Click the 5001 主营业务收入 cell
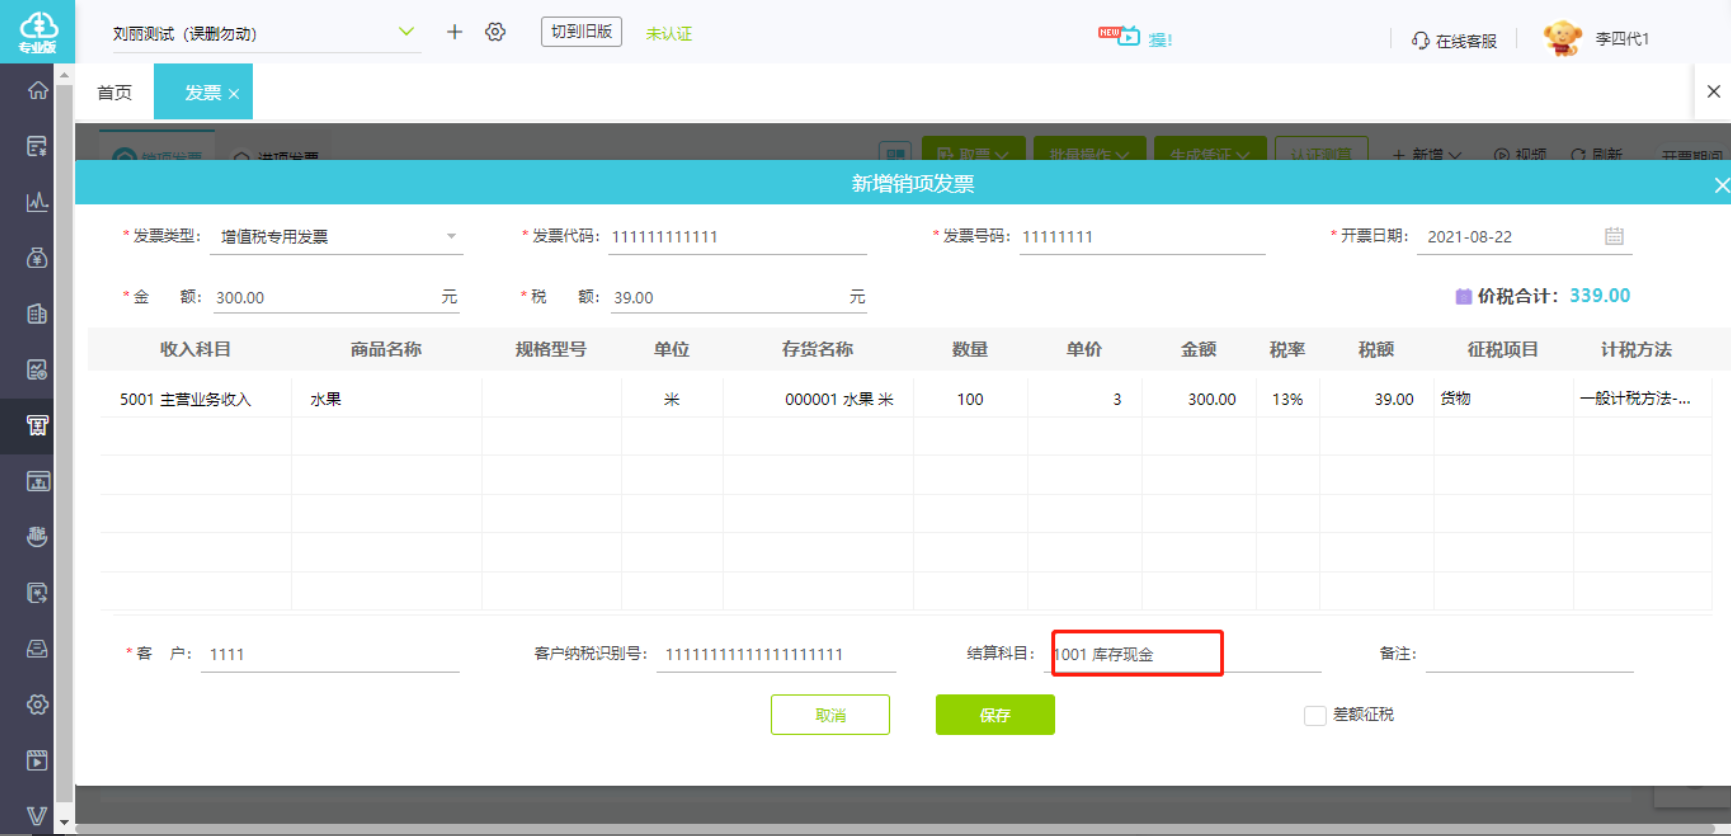 click(x=195, y=399)
